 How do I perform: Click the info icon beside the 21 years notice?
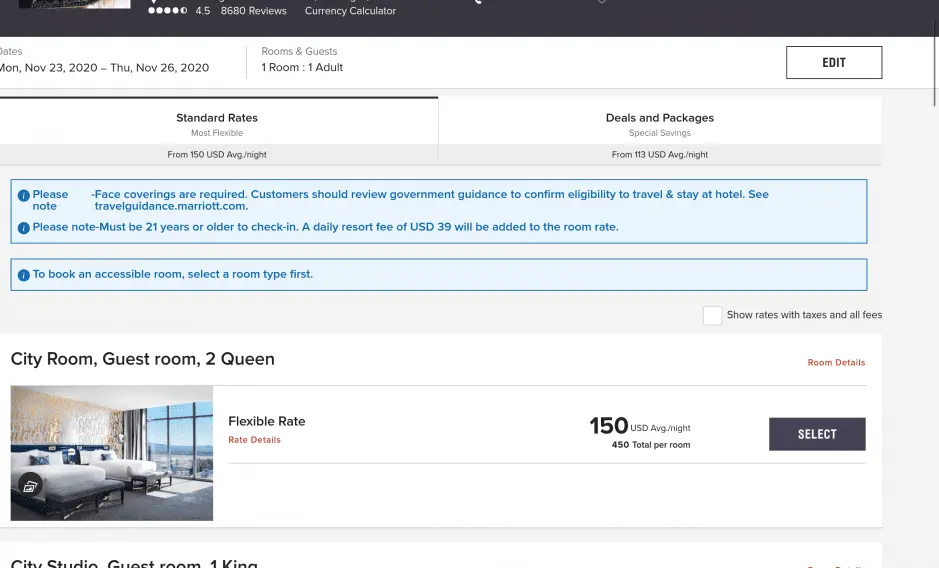point(23,228)
